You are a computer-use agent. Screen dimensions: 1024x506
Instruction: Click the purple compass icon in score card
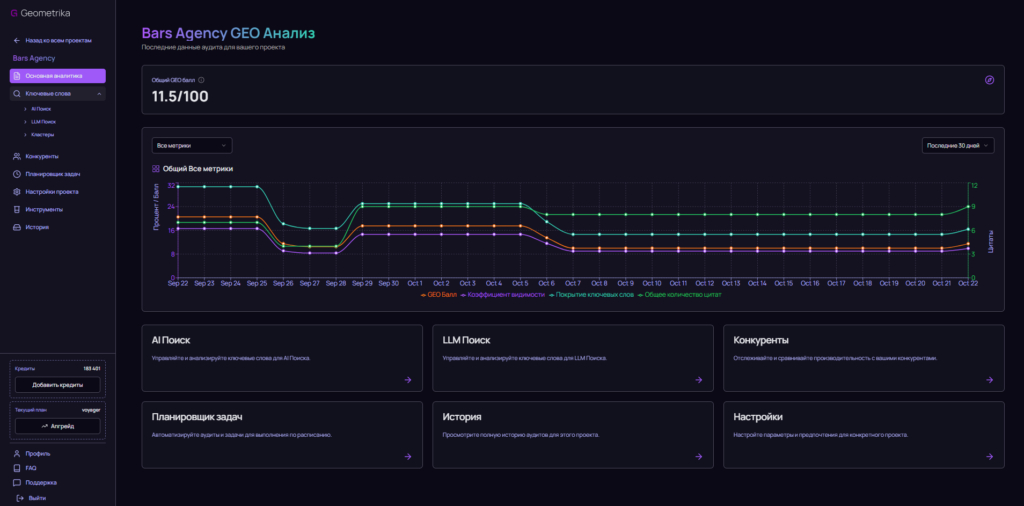click(x=989, y=80)
